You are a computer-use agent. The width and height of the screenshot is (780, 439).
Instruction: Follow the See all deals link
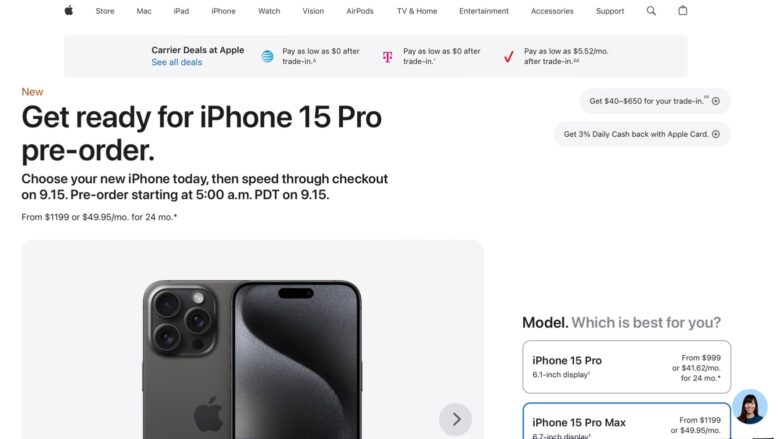[177, 62]
